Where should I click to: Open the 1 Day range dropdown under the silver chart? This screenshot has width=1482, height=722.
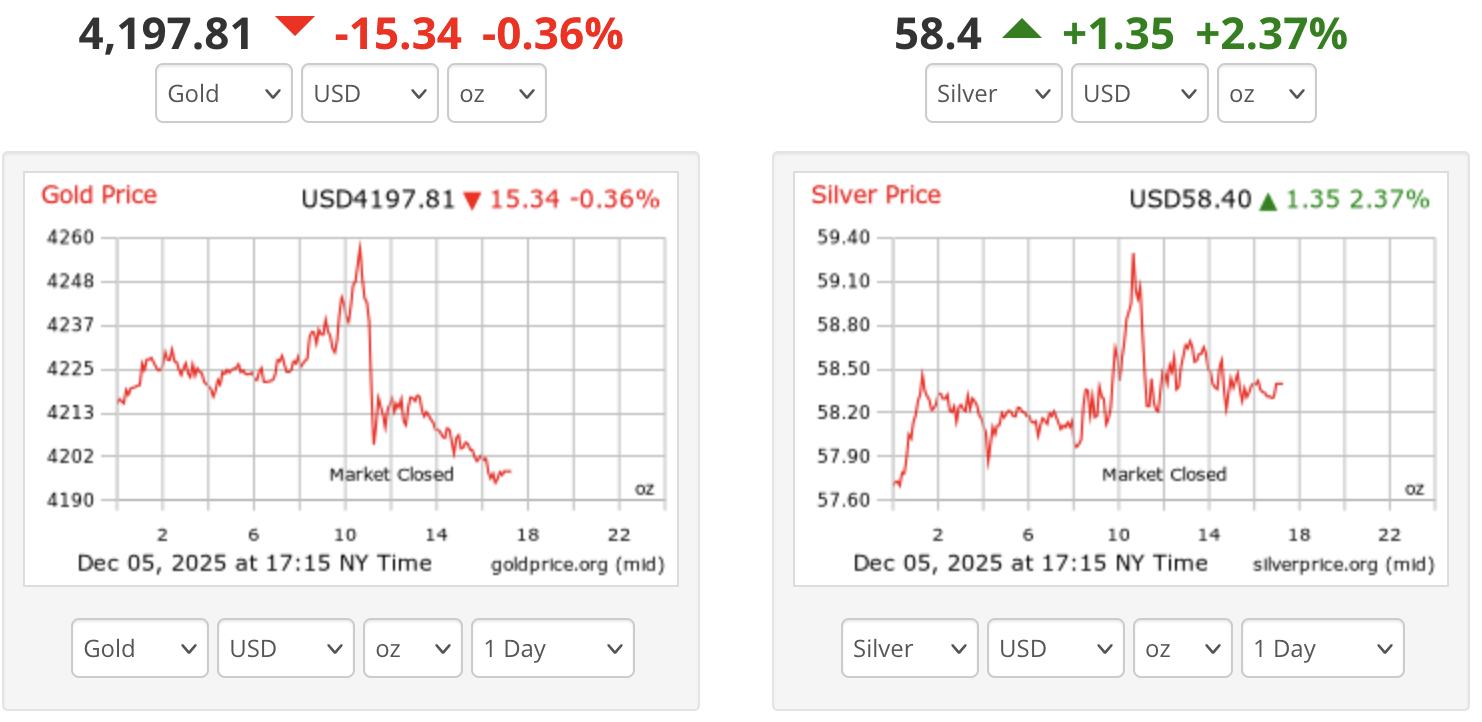1323,648
